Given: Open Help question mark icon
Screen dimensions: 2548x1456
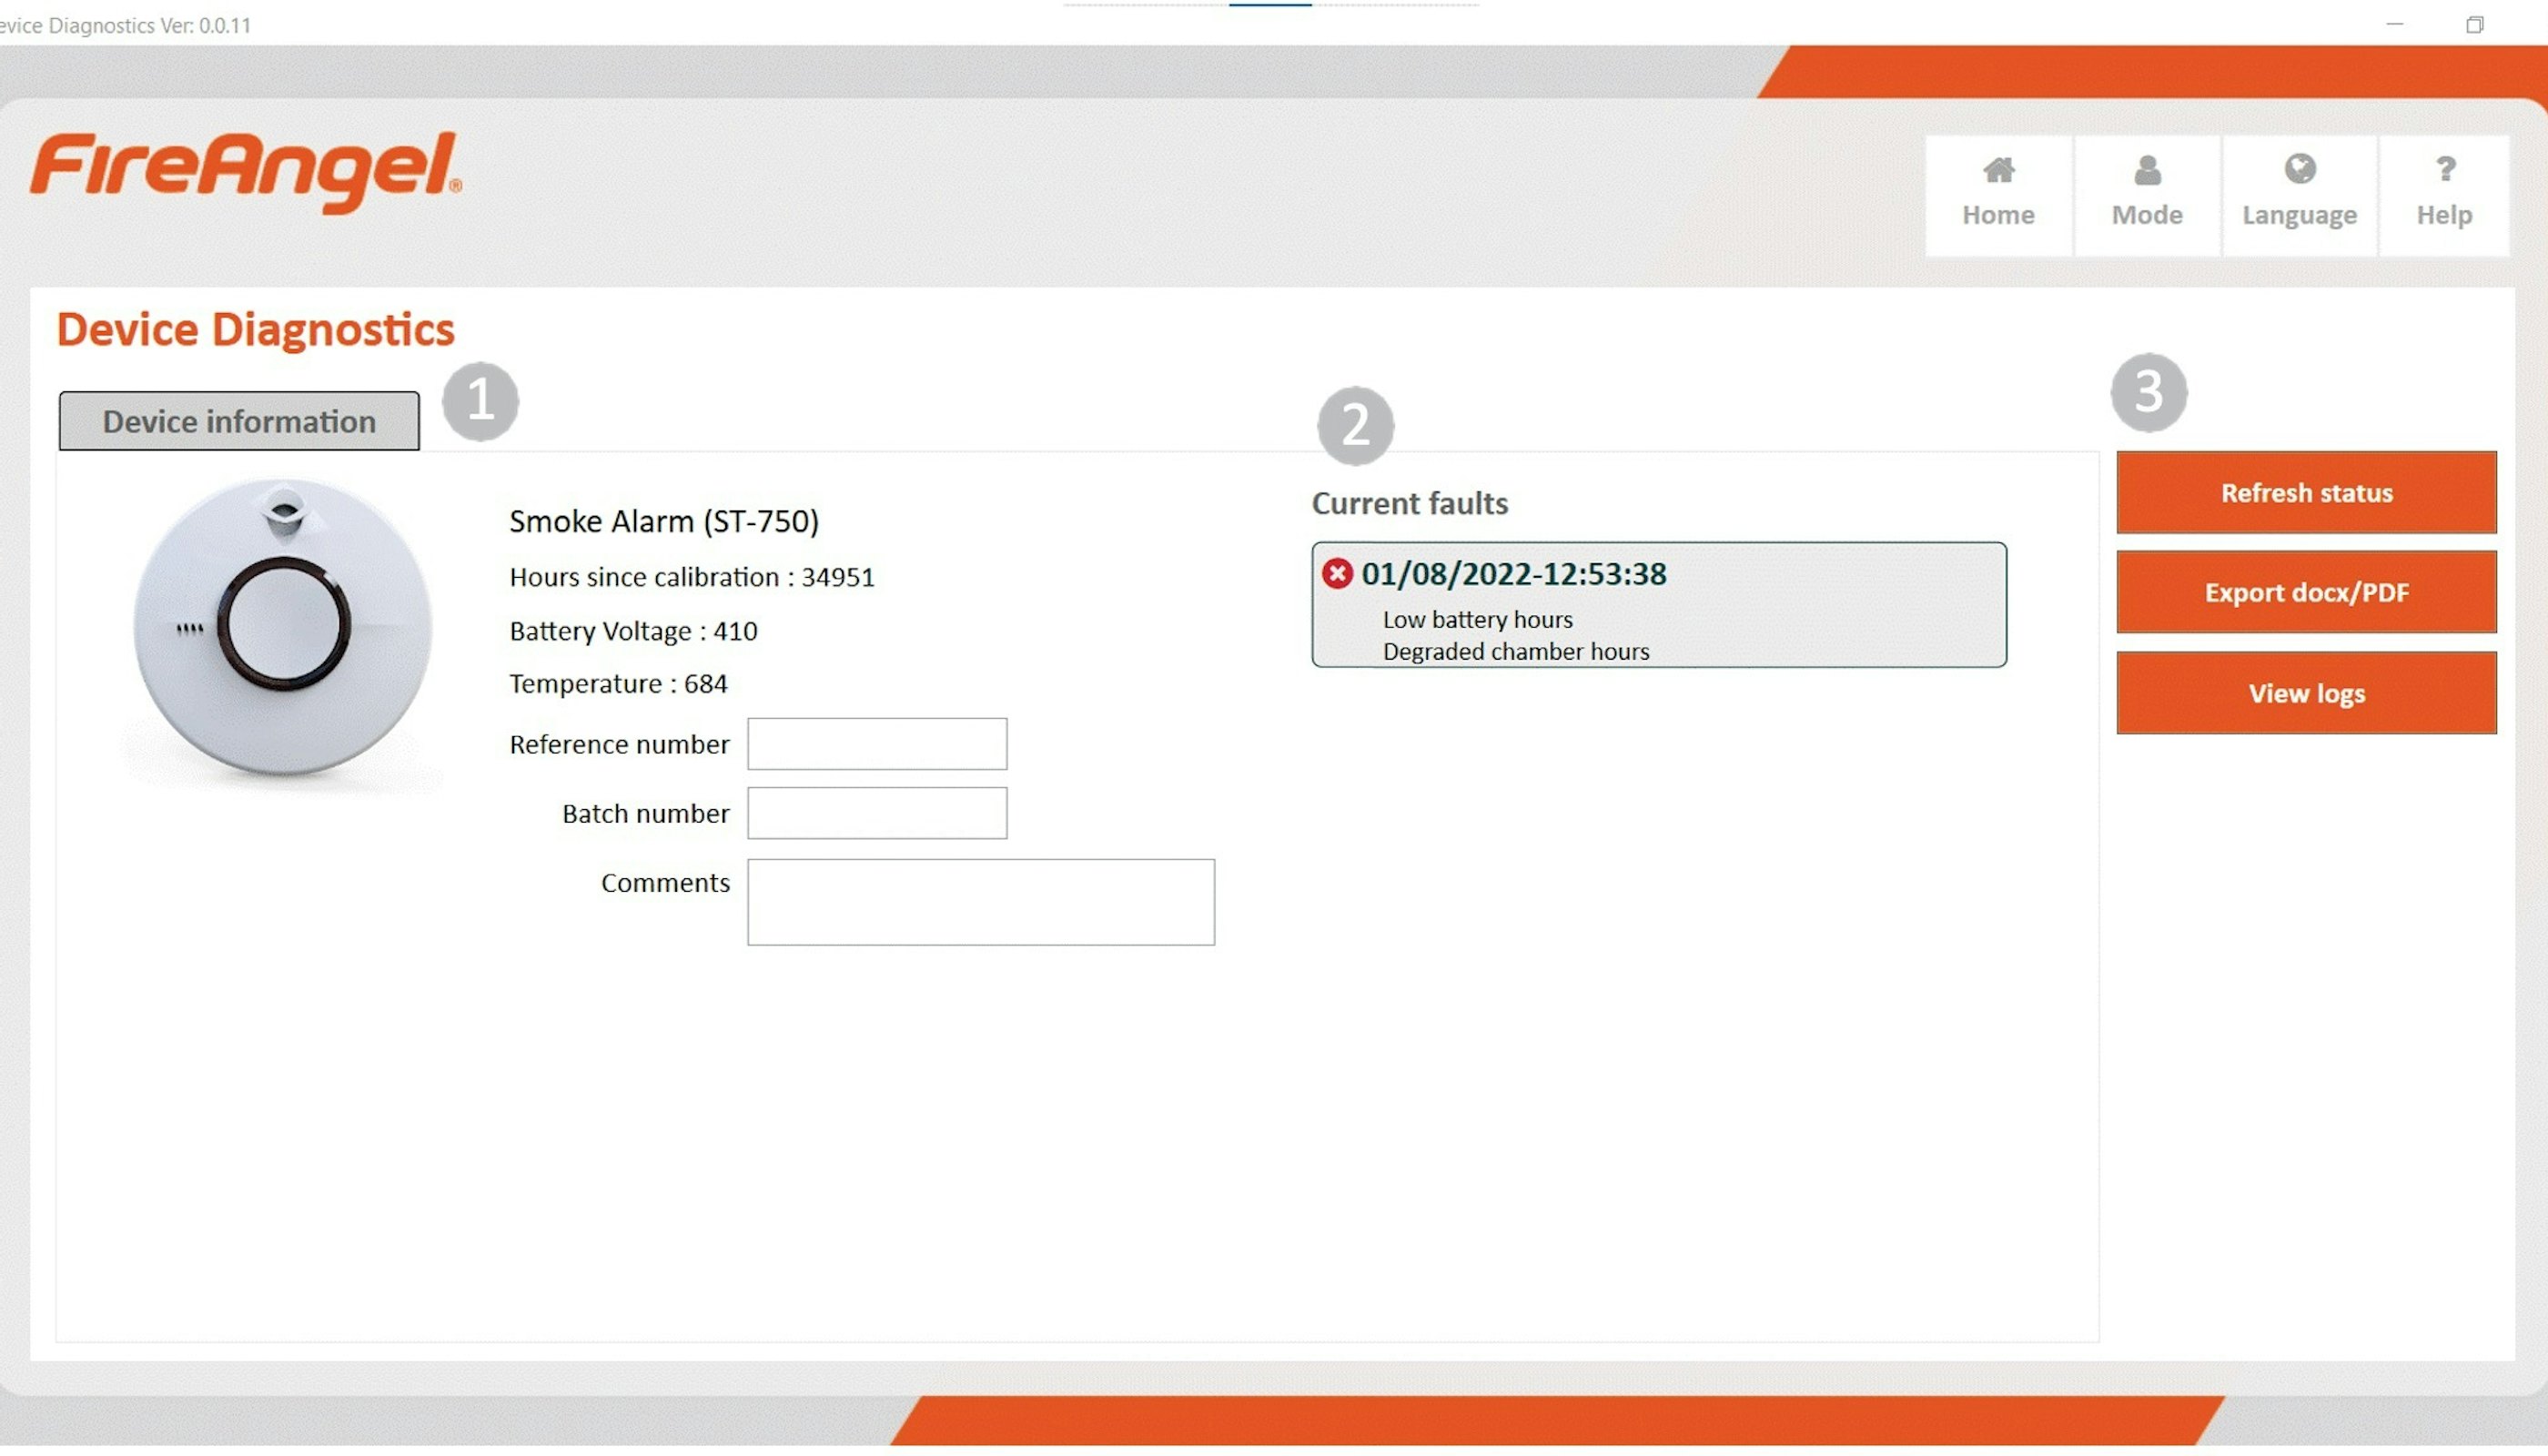Looking at the screenshot, I should click(x=2445, y=169).
